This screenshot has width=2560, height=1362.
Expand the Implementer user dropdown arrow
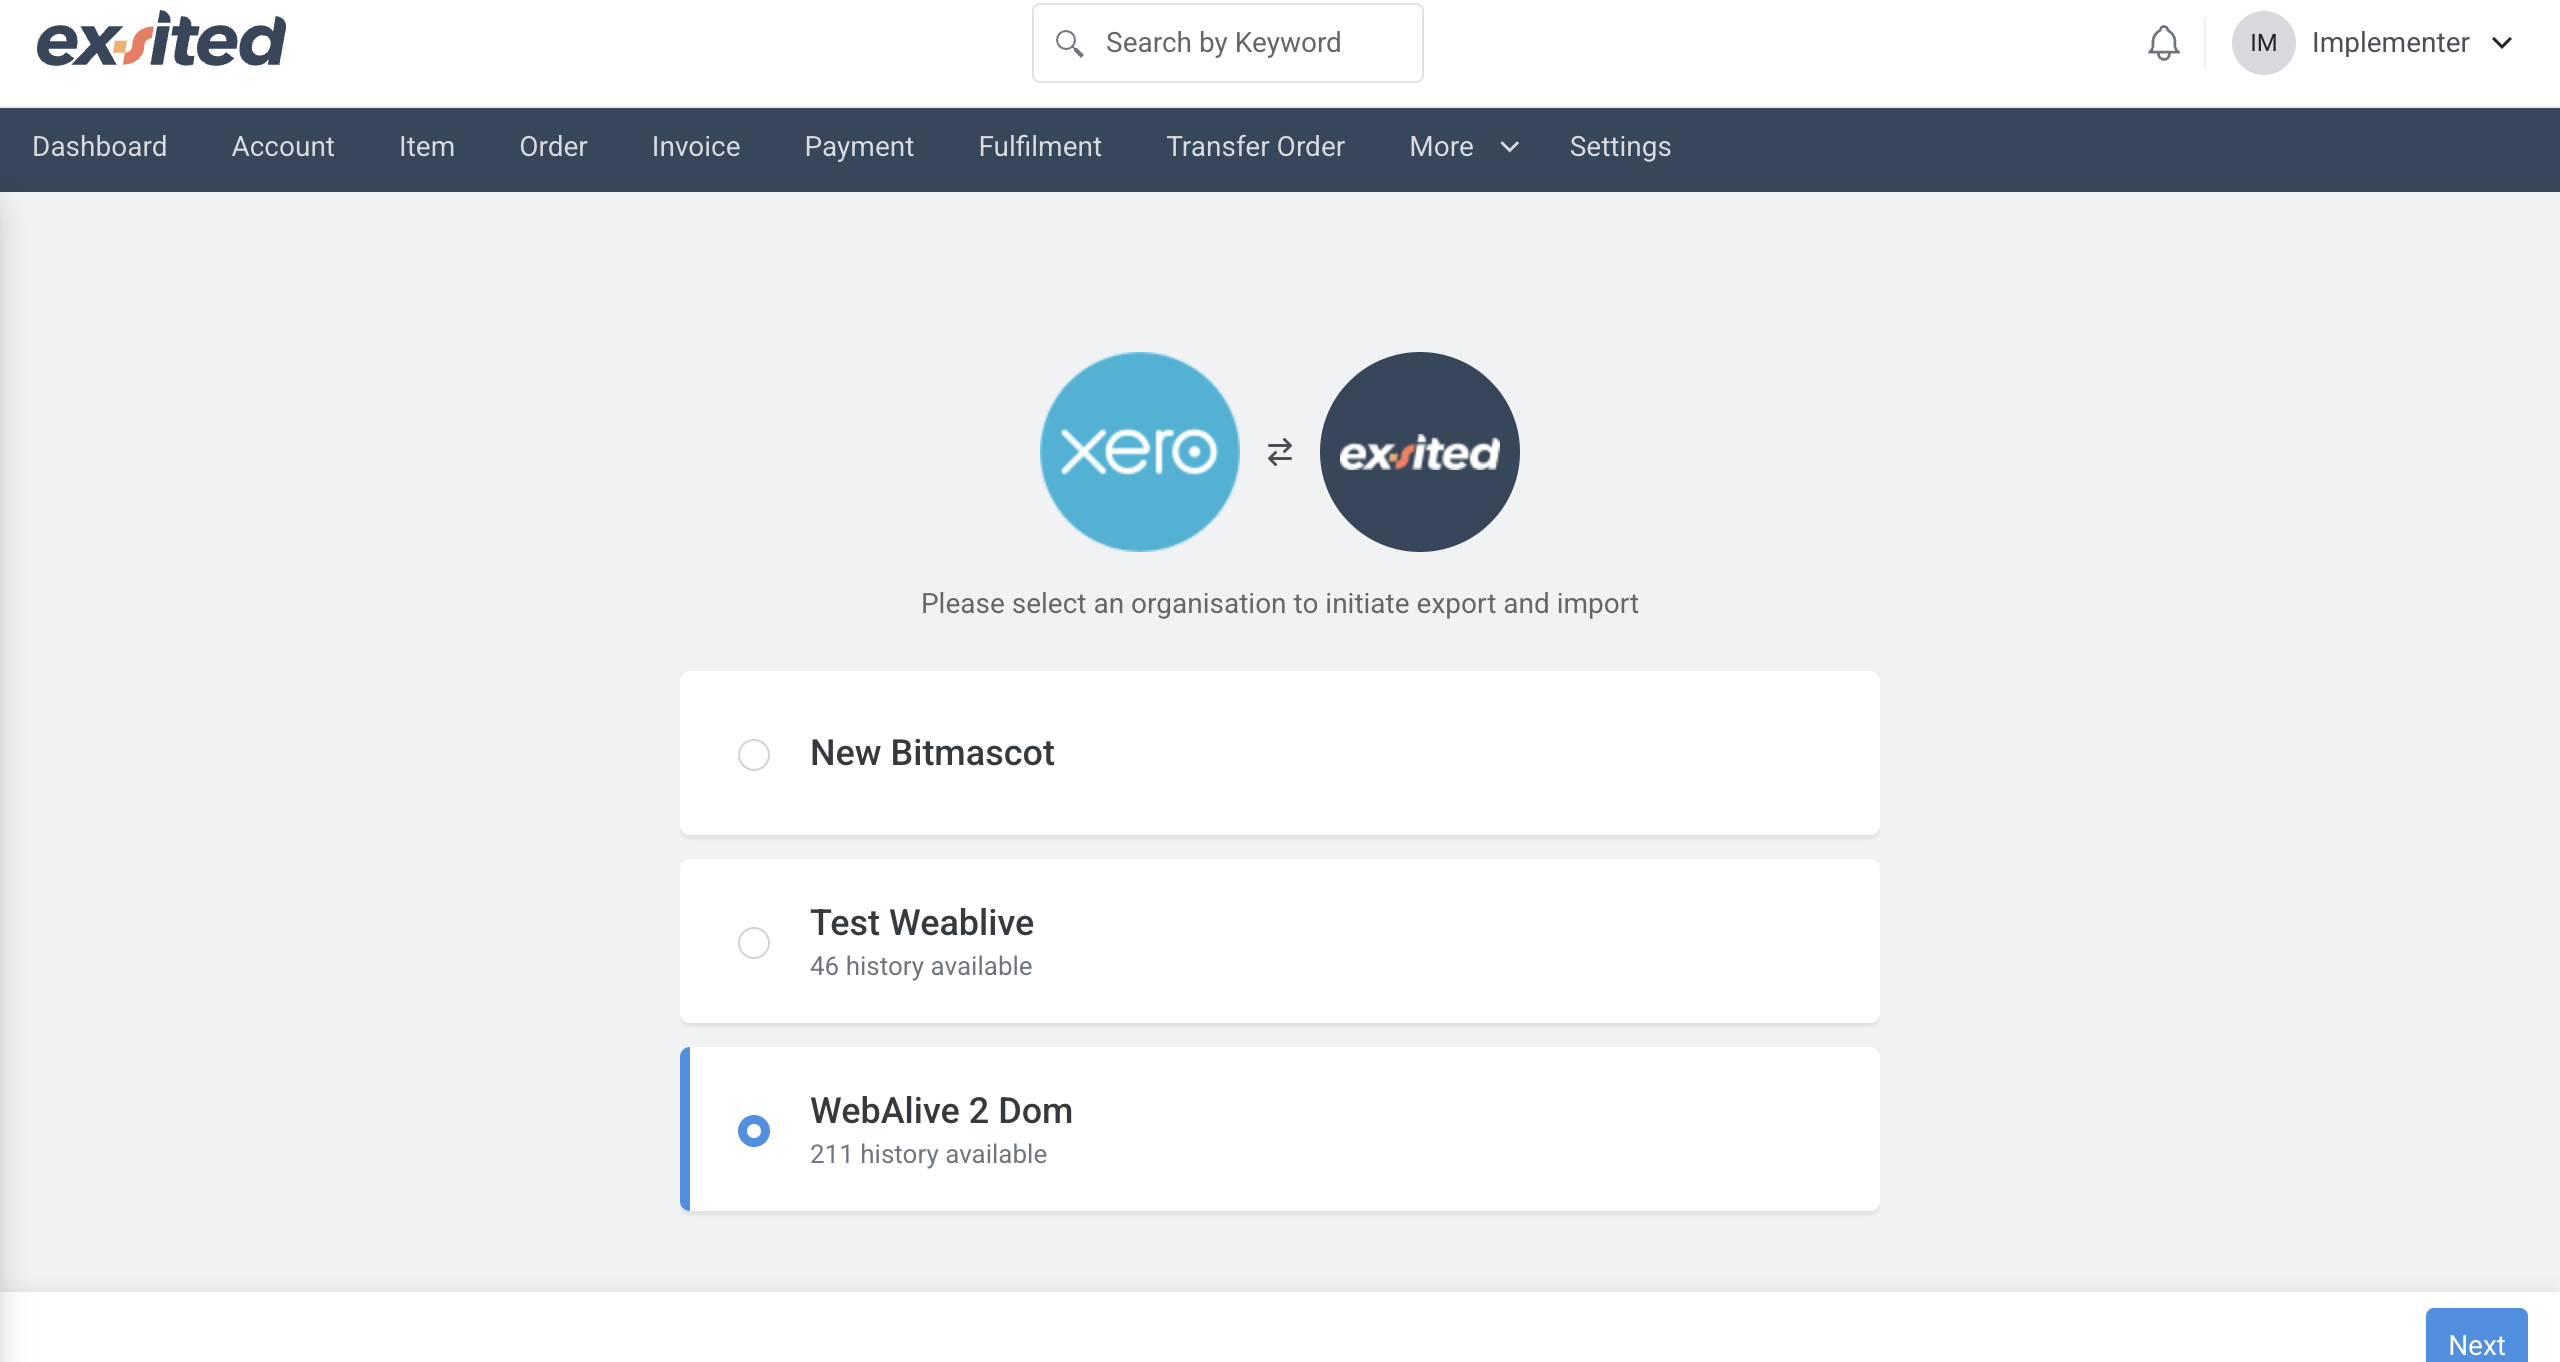[x=2502, y=43]
